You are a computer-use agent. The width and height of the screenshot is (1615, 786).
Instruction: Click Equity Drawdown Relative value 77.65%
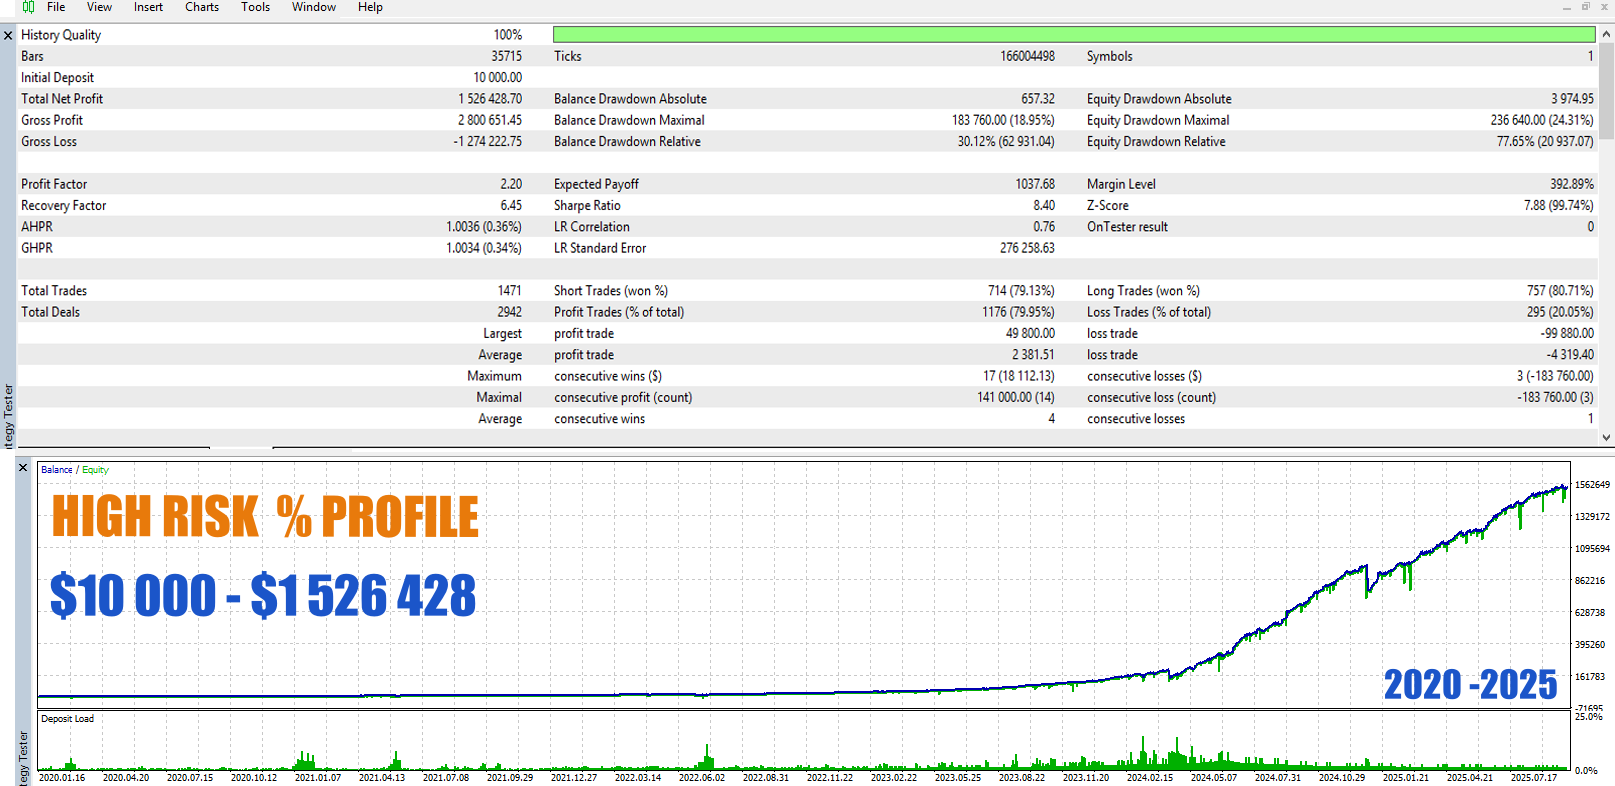tap(1545, 142)
